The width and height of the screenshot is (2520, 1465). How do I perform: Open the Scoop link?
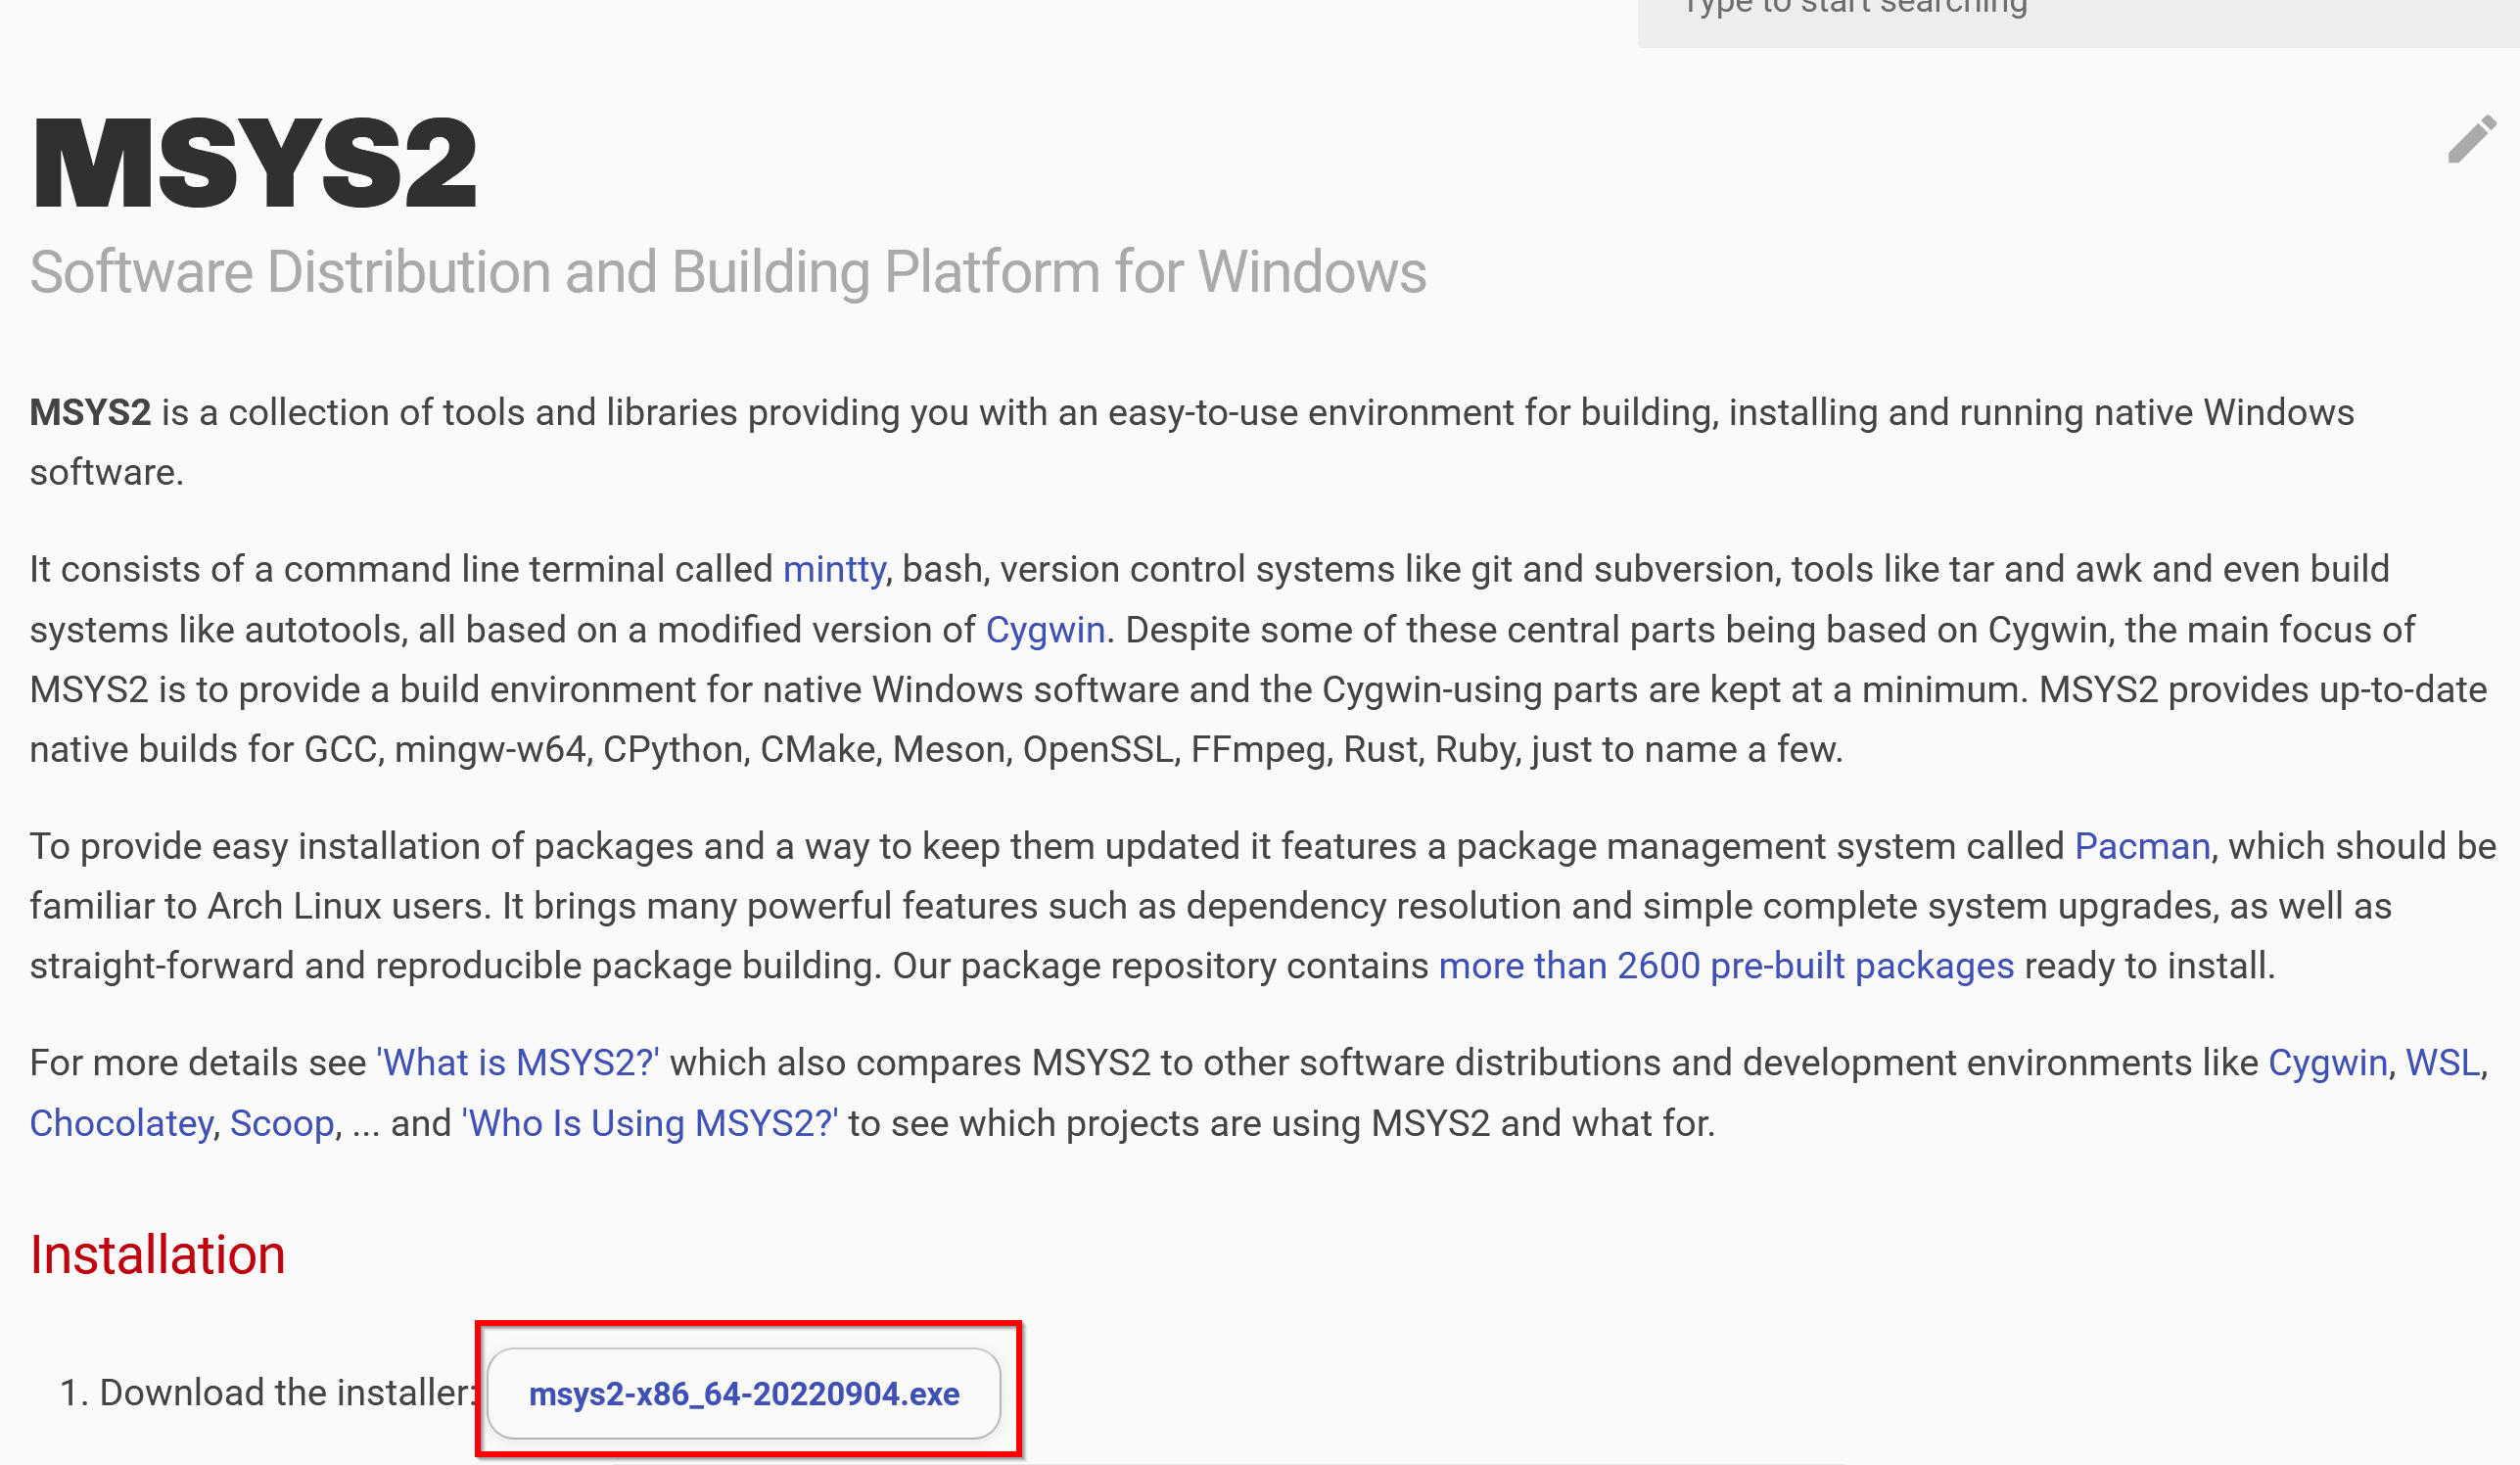coord(281,1123)
